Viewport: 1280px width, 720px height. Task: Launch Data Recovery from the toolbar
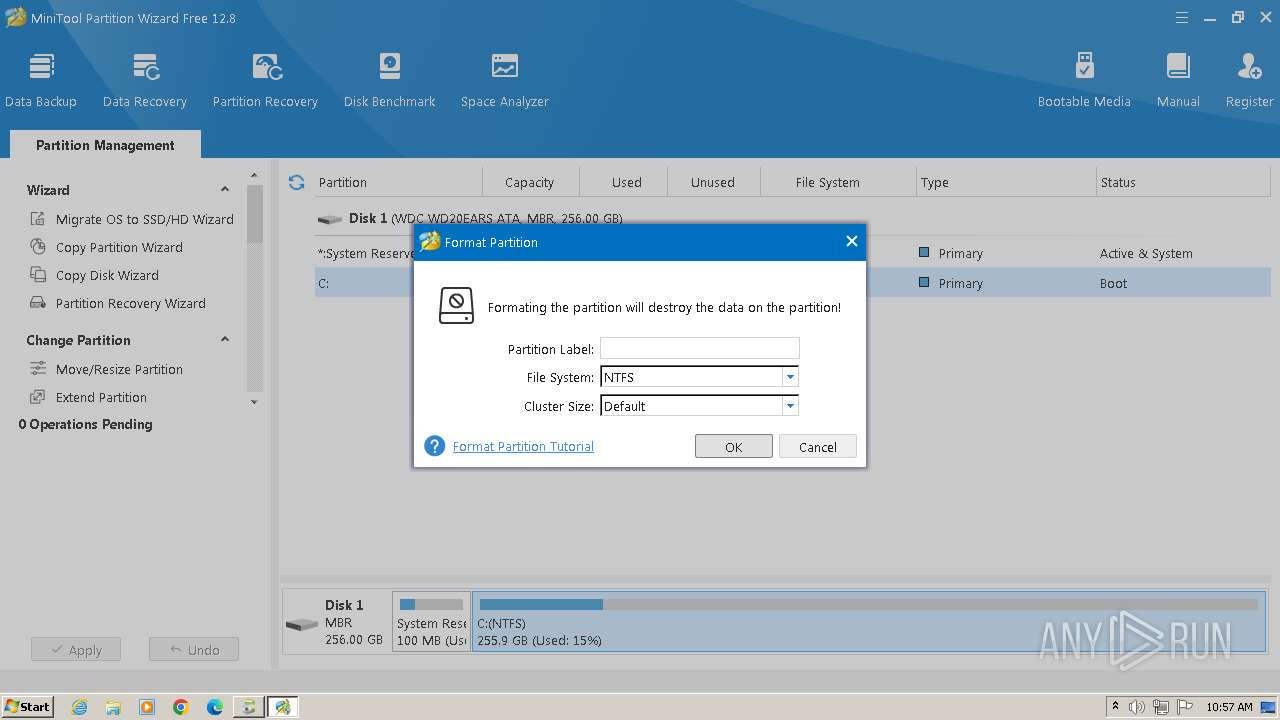click(145, 80)
